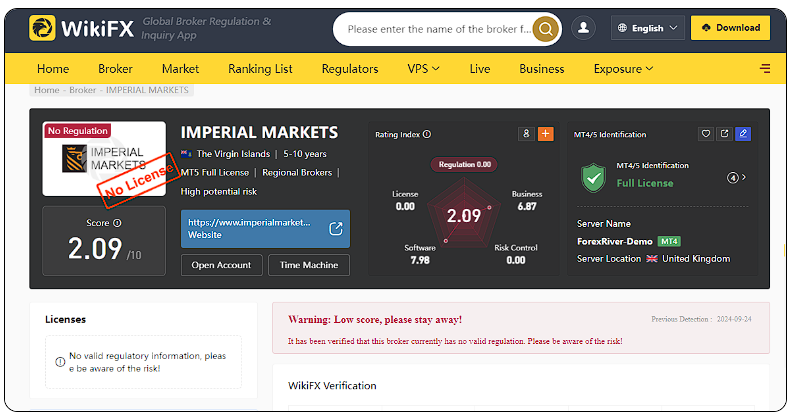794x419 pixels.
Task: Click the Rating Index info icon
Action: click(x=427, y=134)
